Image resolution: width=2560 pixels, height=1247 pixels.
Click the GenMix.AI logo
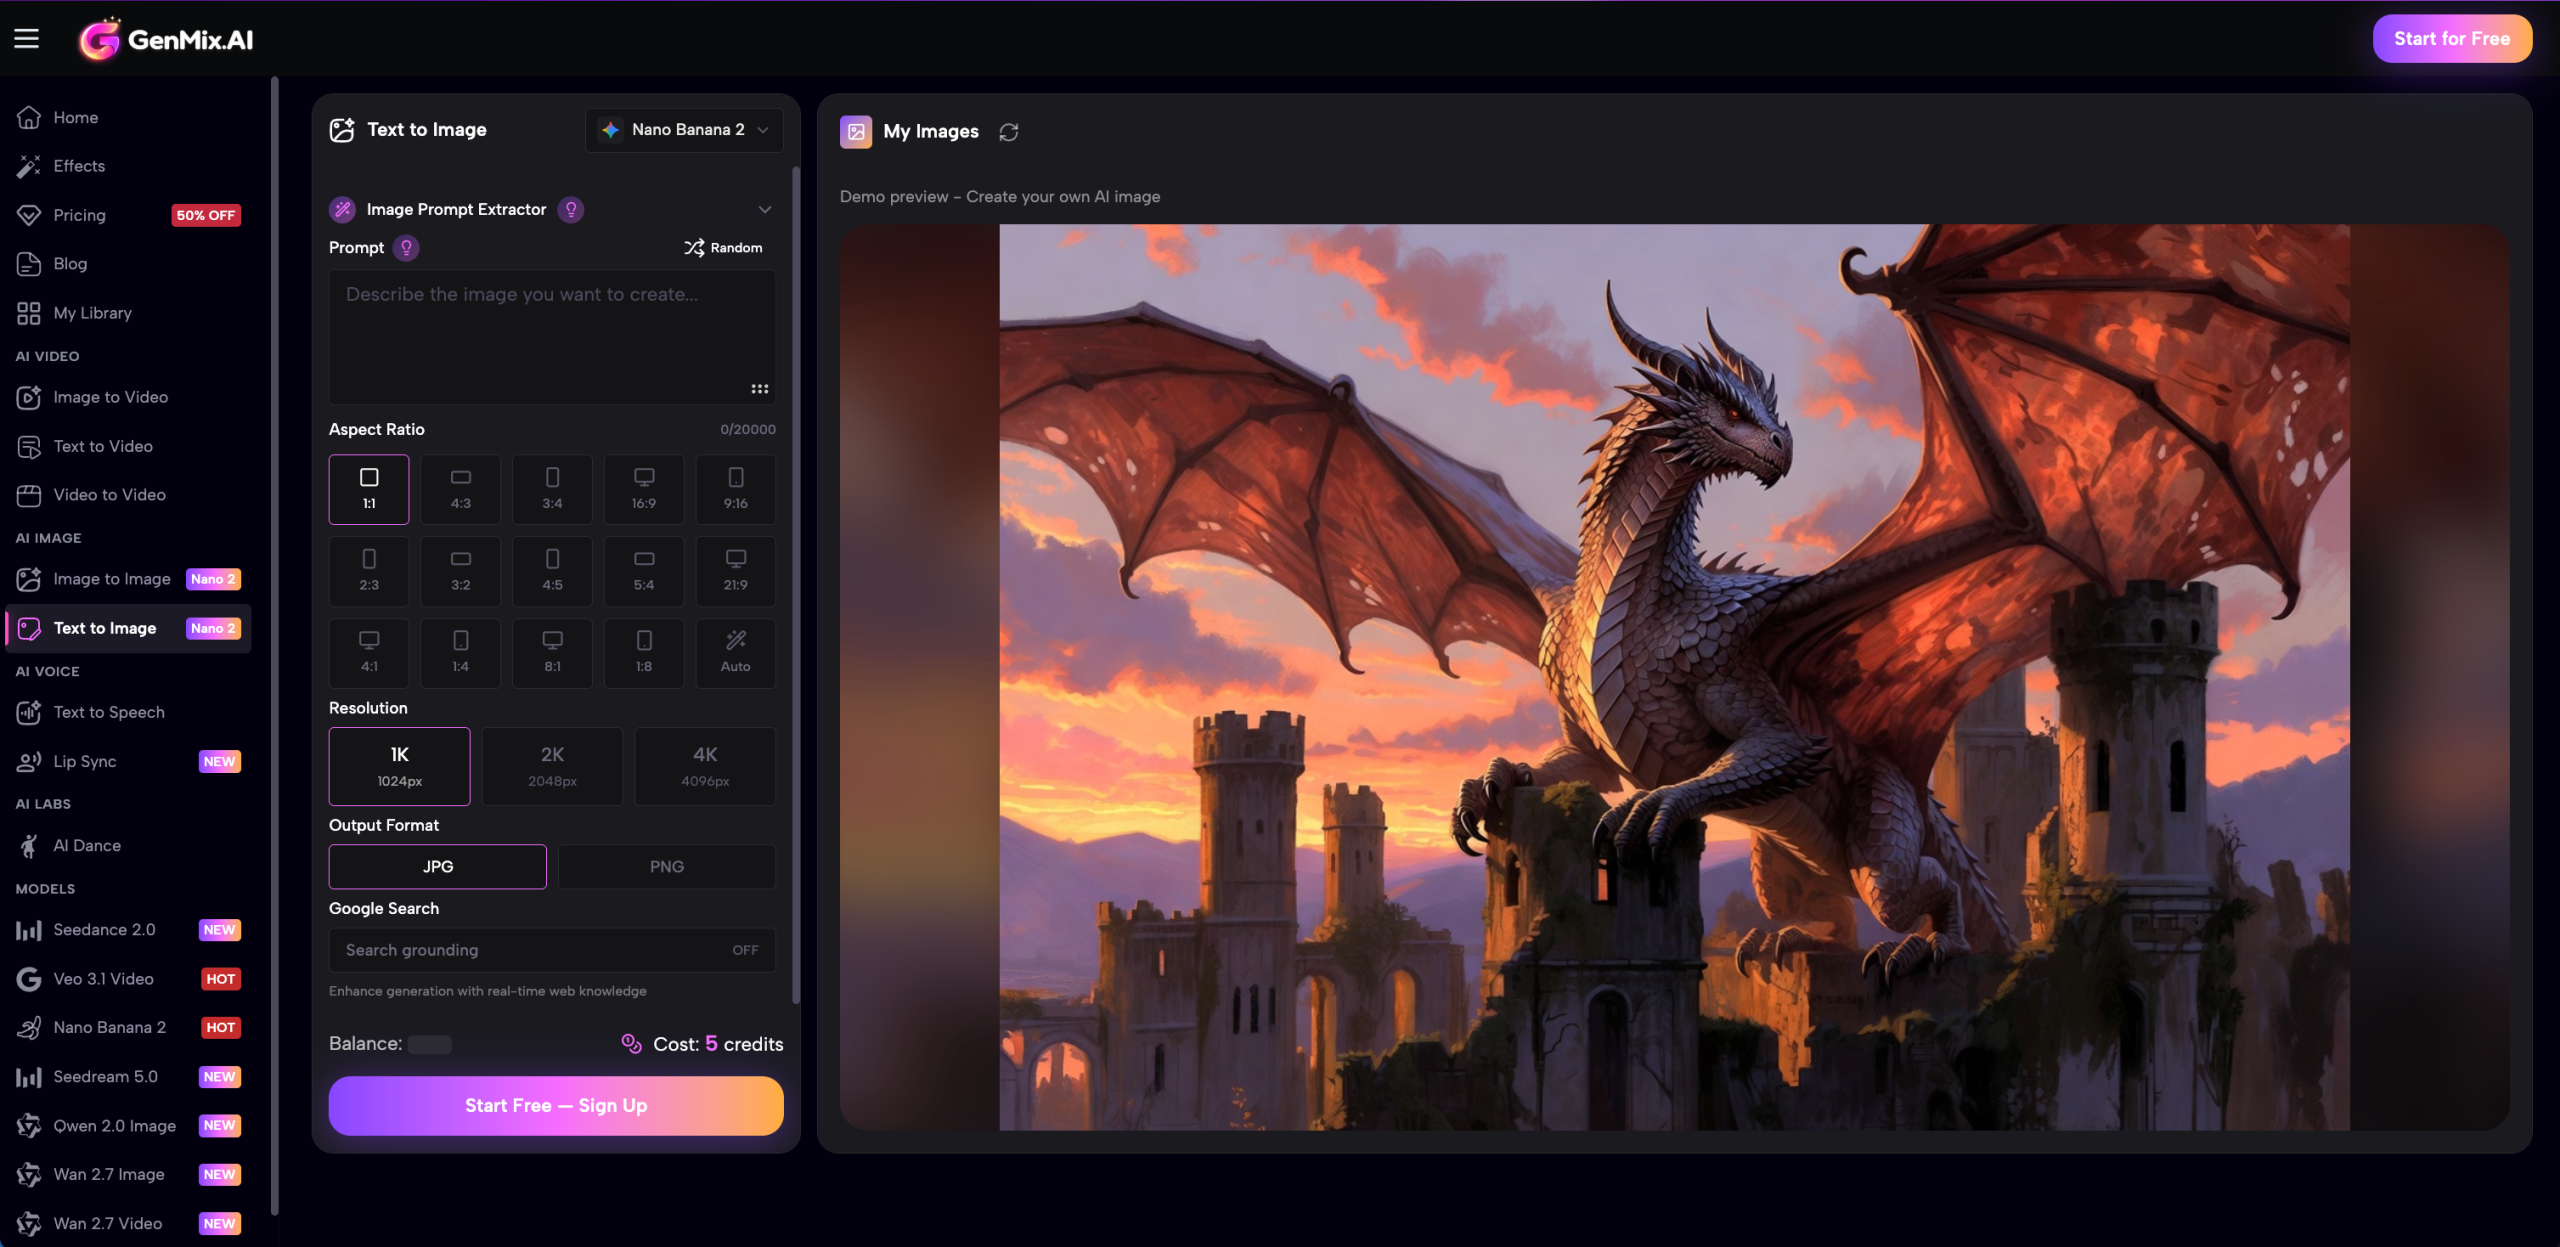coord(167,39)
